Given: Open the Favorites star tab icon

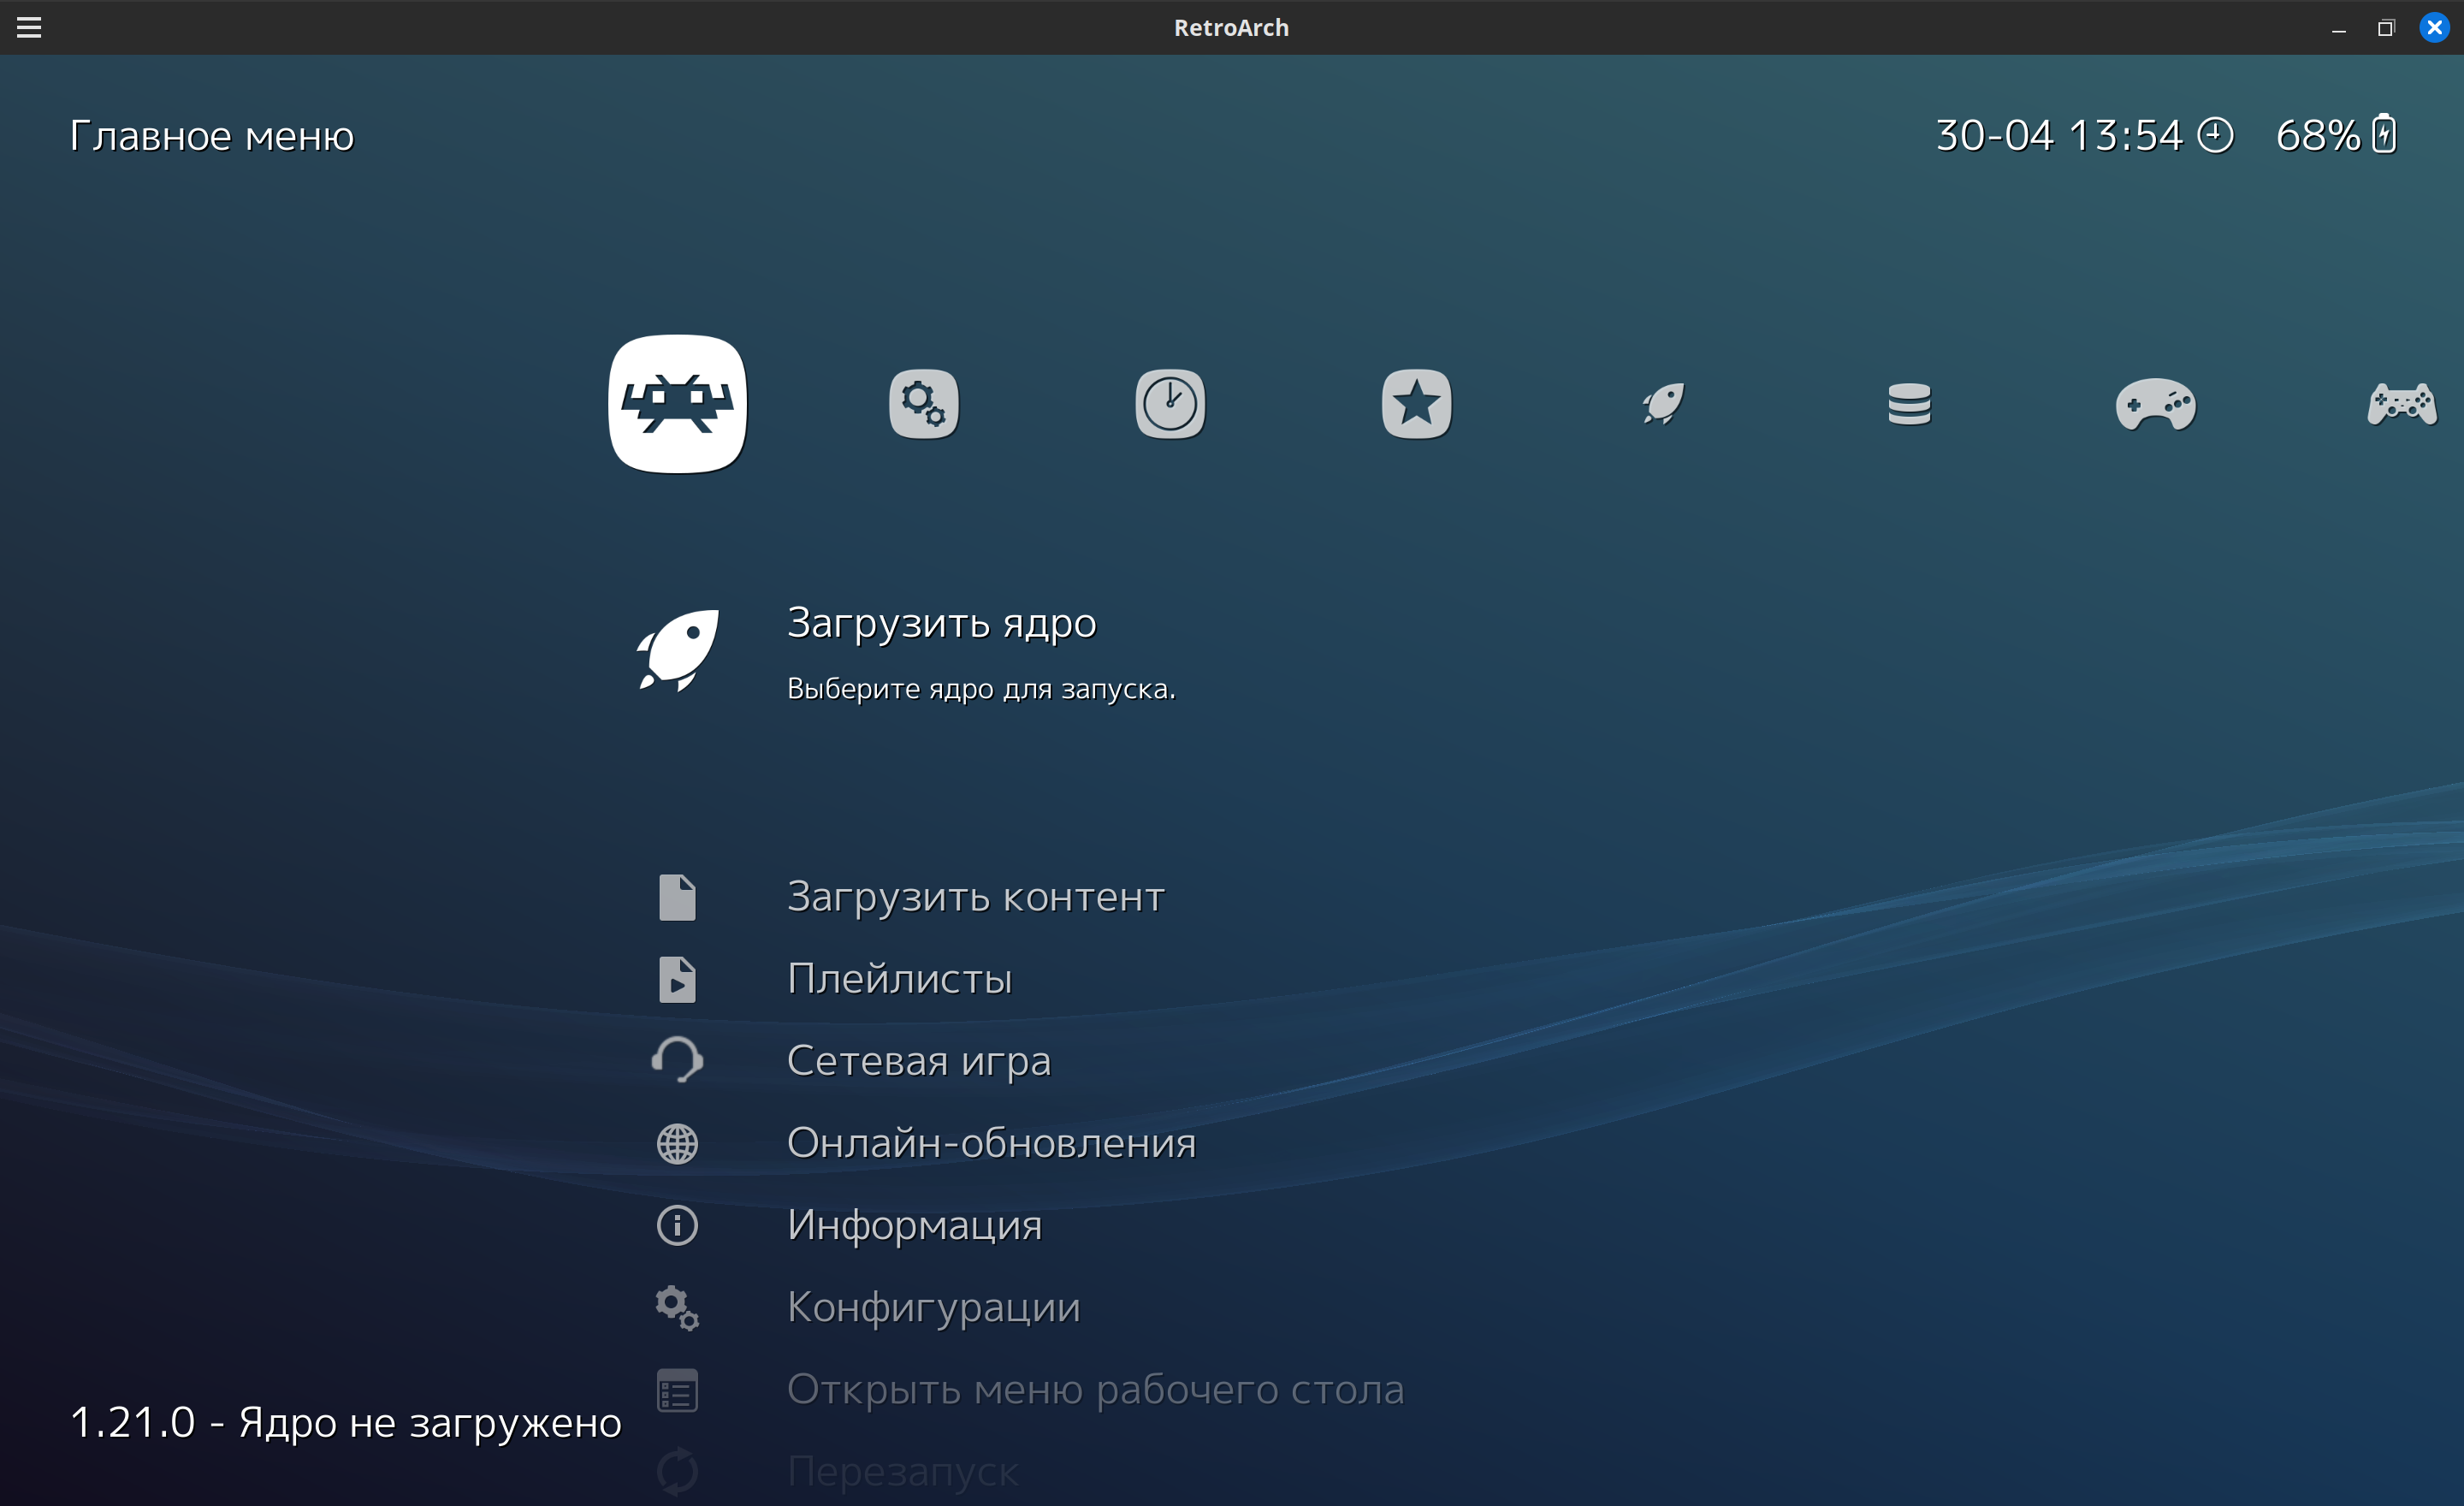Looking at the screenshot, I should 1416,404.
